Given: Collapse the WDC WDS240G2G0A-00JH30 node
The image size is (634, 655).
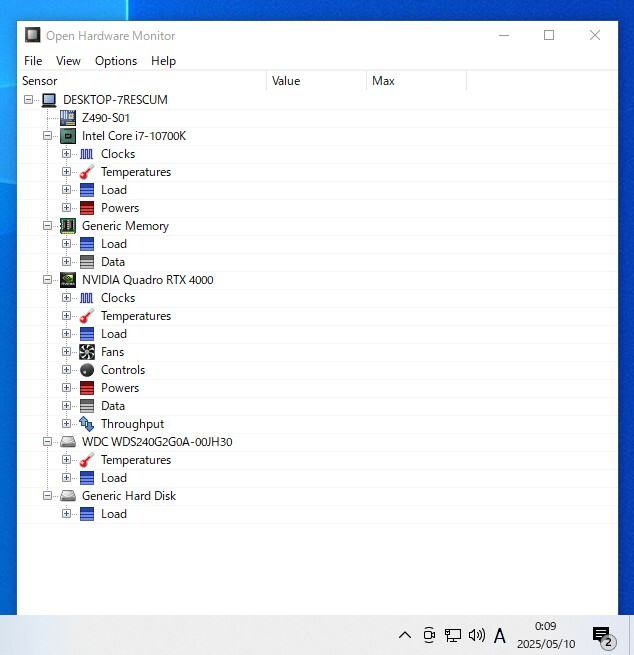Looking at the screenshot, I should [48, 442].
